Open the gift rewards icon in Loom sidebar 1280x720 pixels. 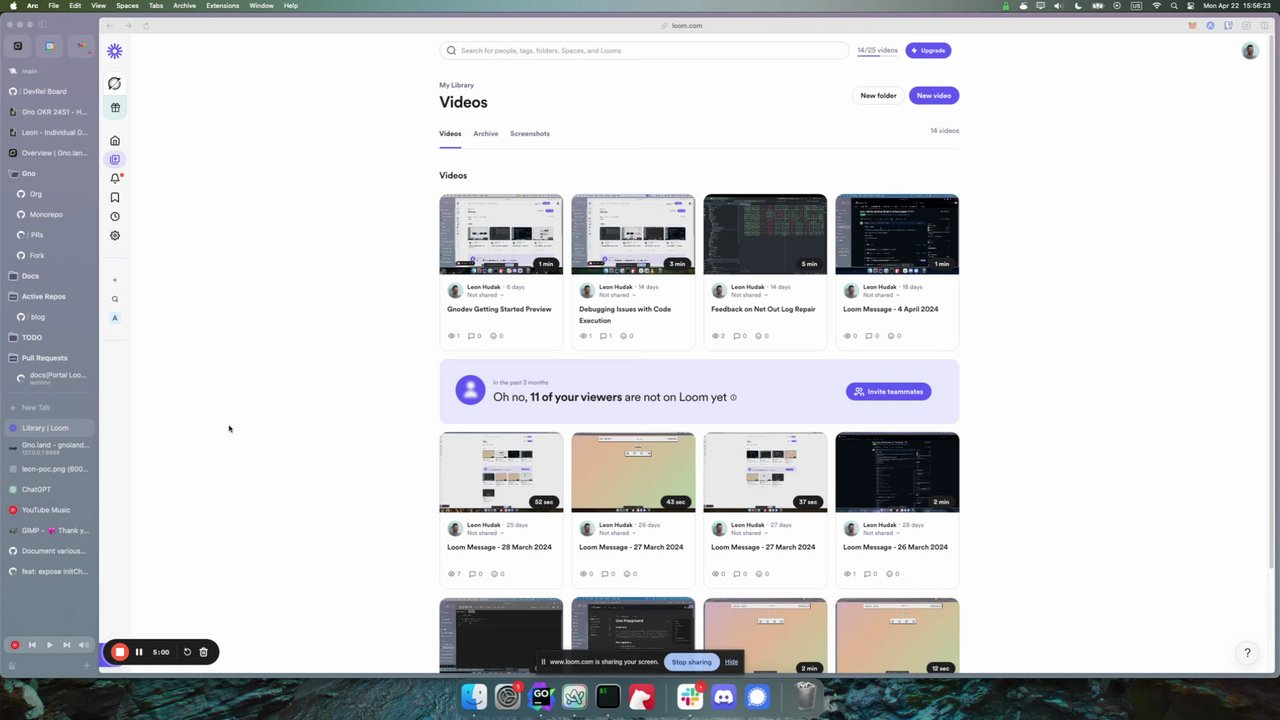[x=115, y=107]
